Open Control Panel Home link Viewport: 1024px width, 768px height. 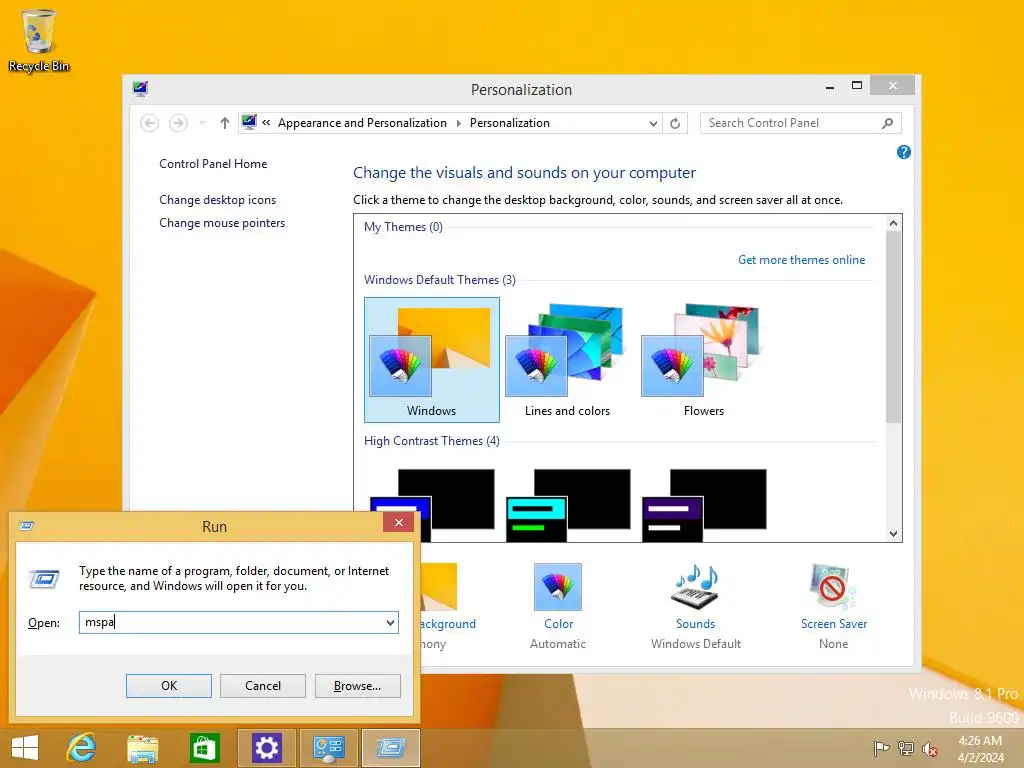[x=213, y=164]
